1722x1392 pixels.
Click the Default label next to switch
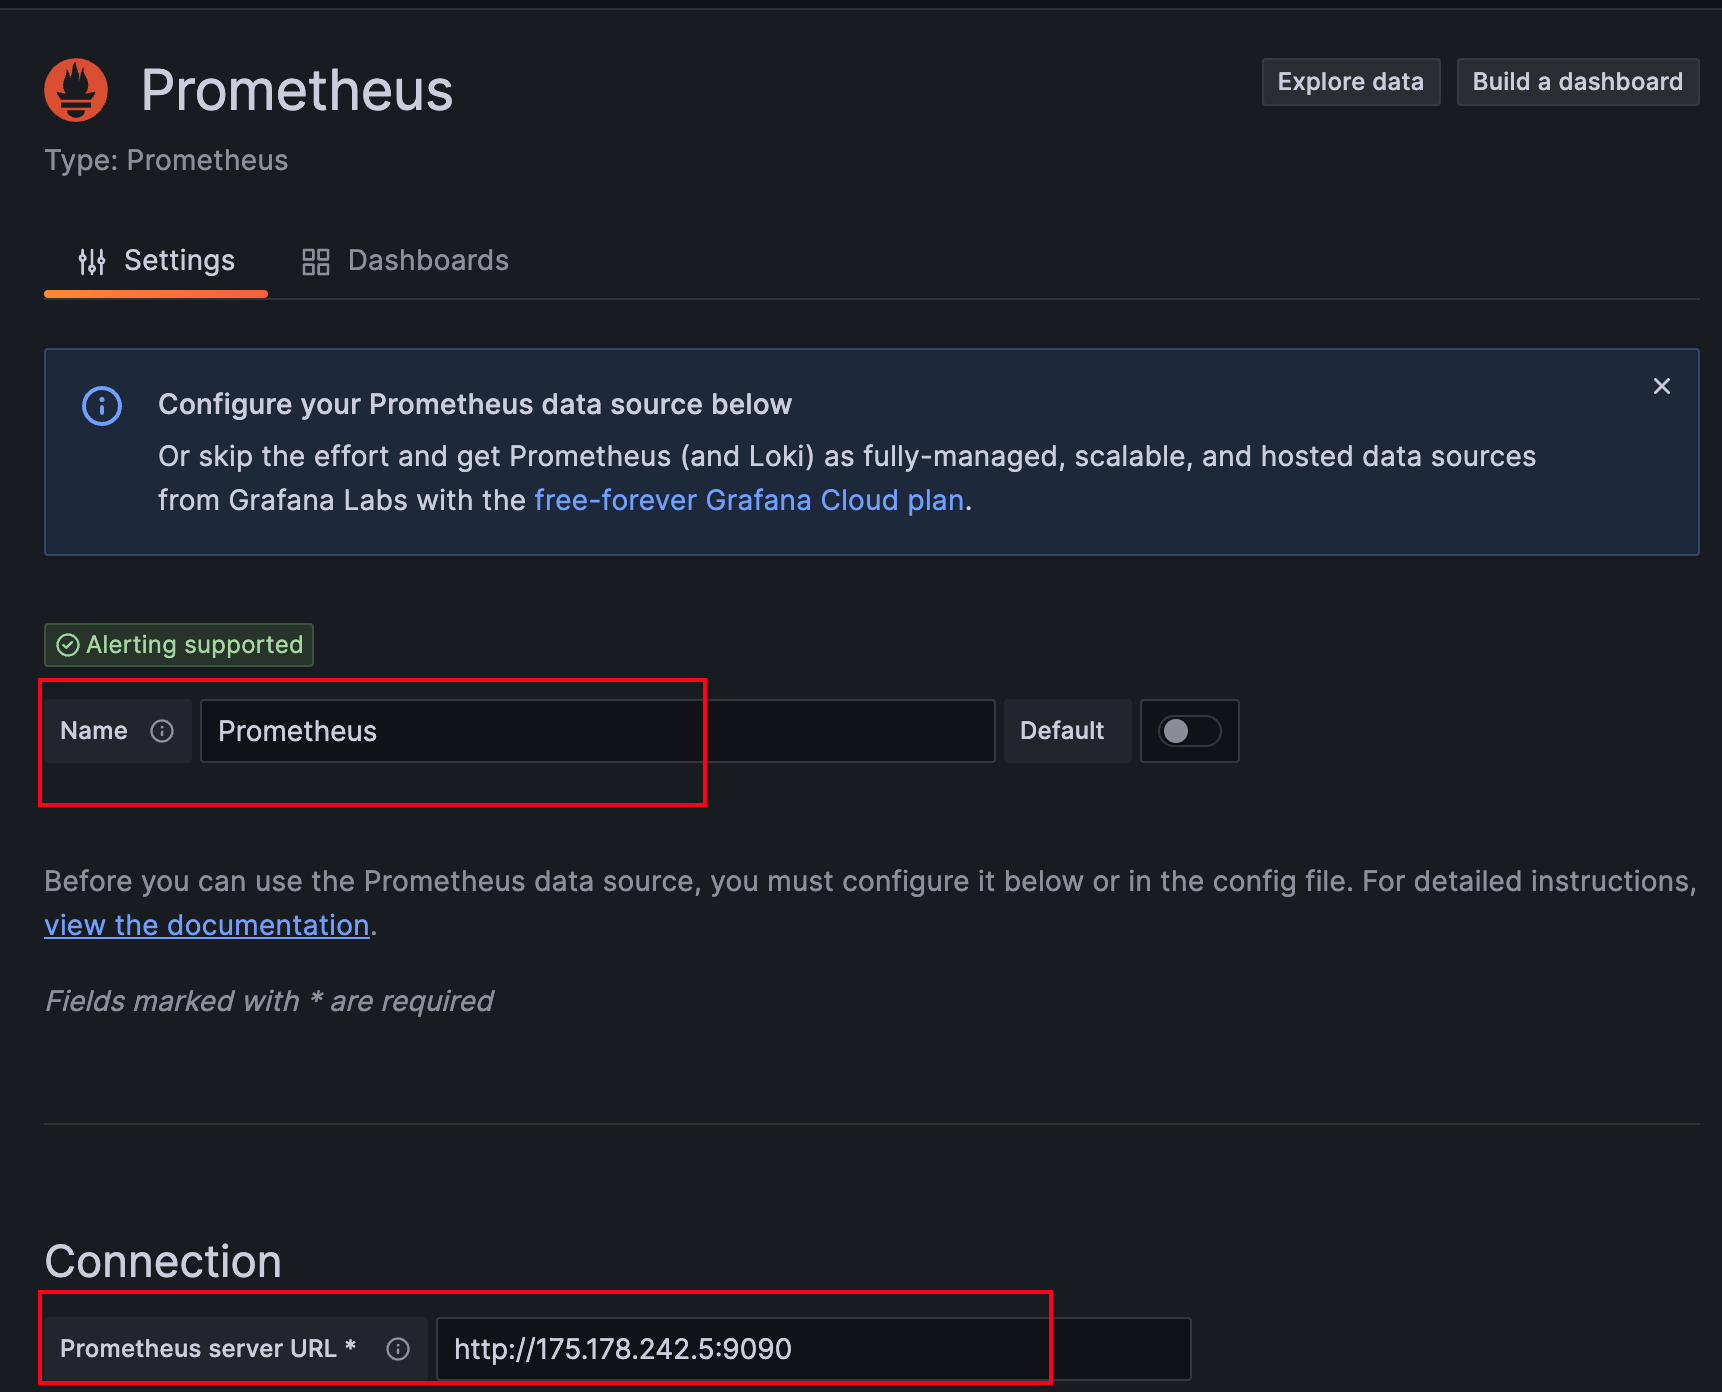[x=1063, y=731]
